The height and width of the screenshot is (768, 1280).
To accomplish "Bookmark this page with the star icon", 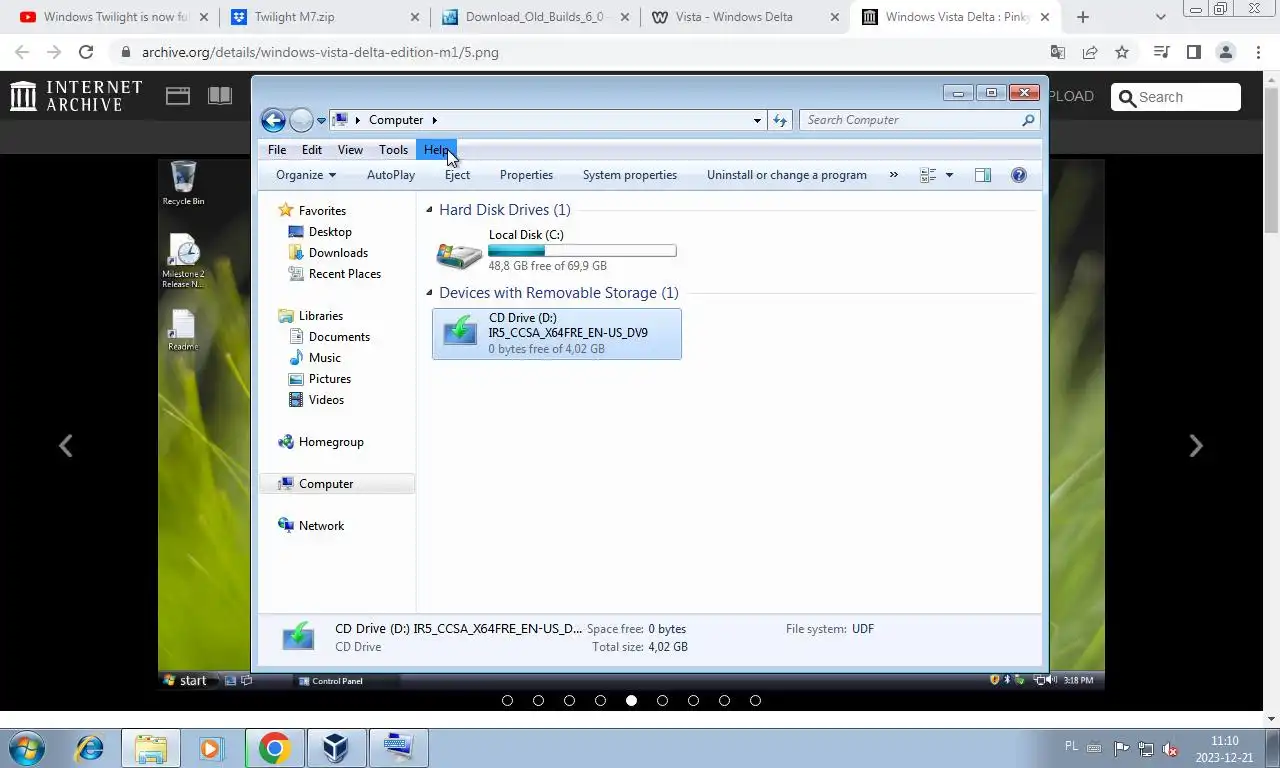I will click(x=1122, y=52).
